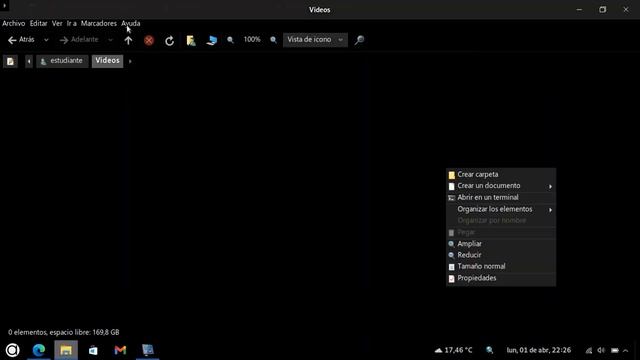Click the disabled Organizar por nombre entry

pos(501,220)
